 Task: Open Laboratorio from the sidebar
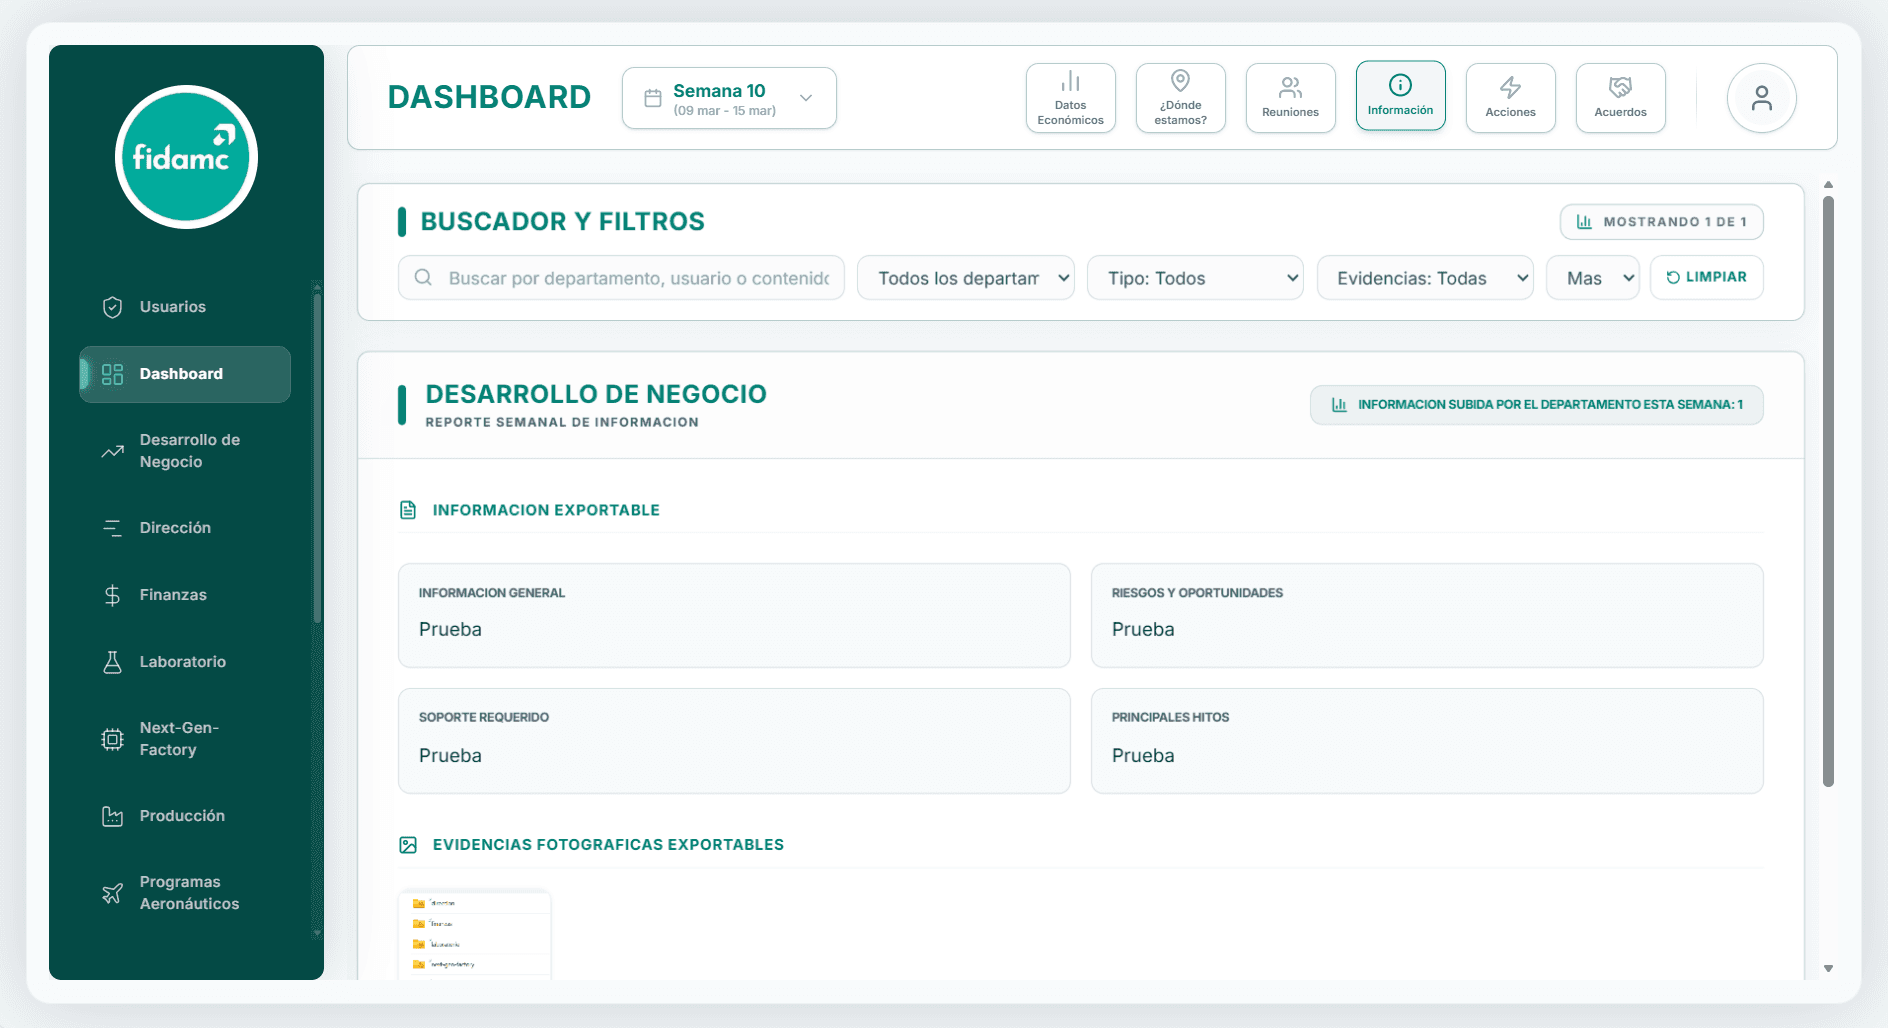tap(185, 662)
